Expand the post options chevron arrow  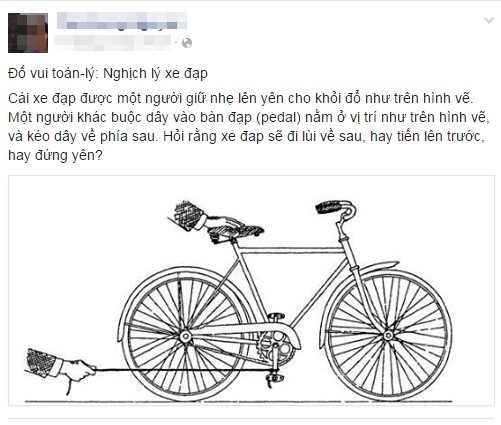coord(489,20)
